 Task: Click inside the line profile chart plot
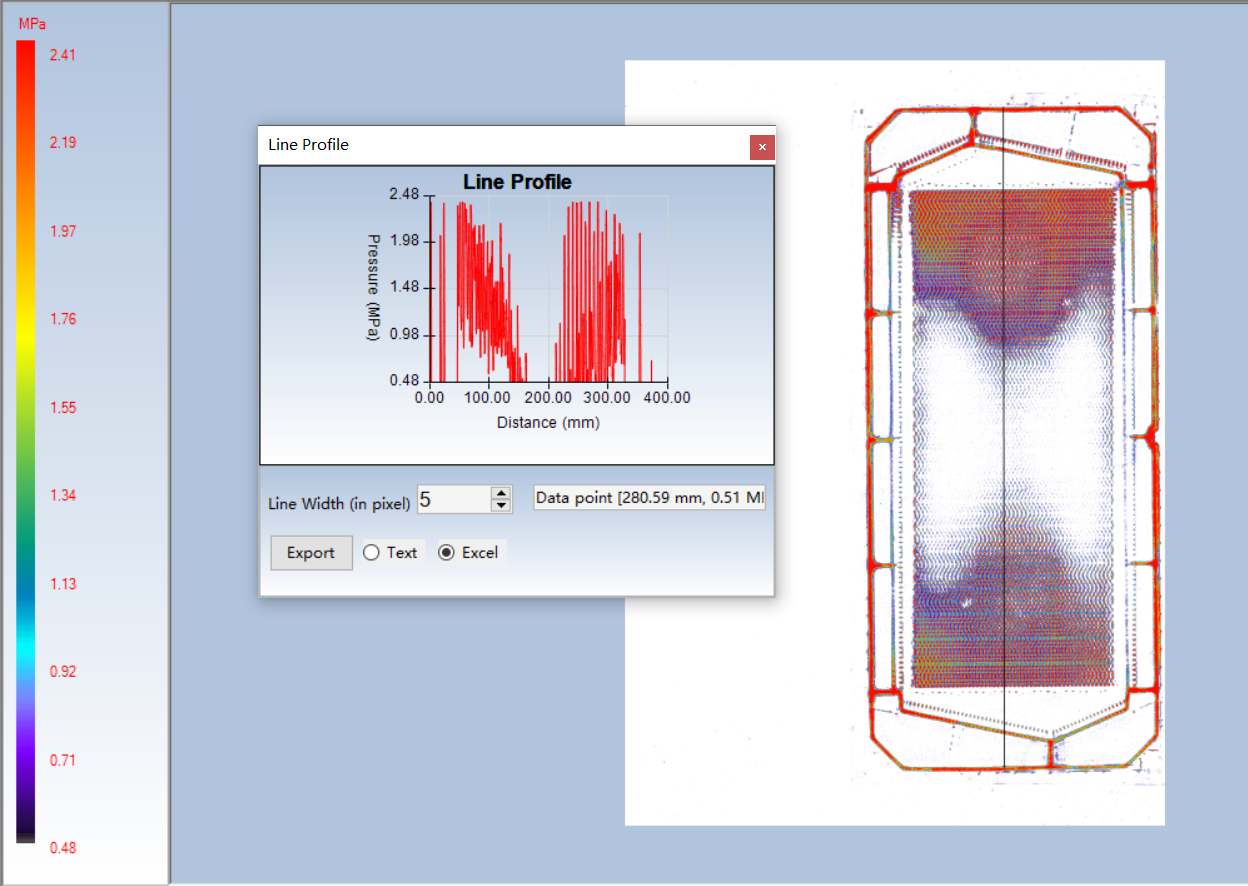(548, 290)
